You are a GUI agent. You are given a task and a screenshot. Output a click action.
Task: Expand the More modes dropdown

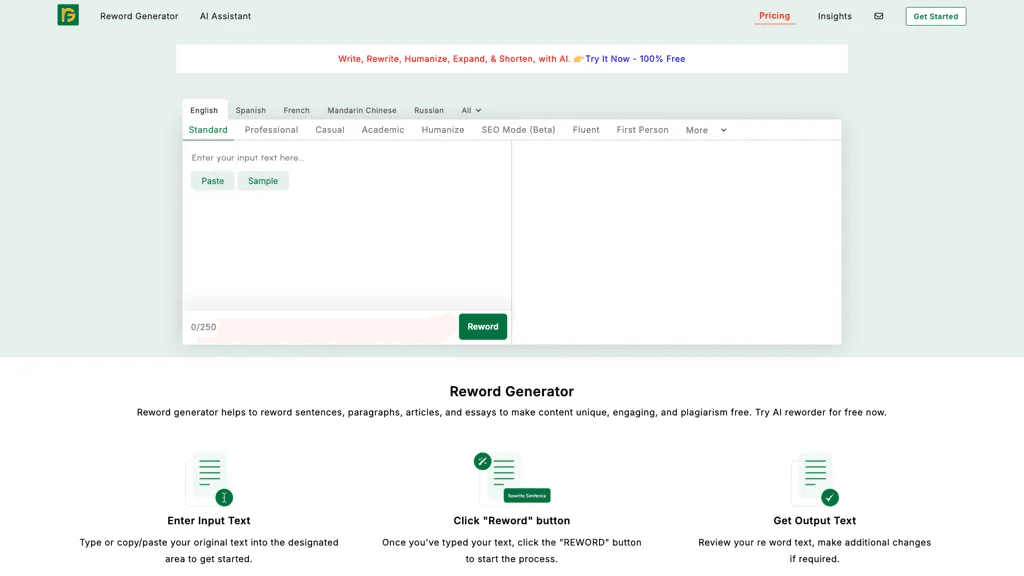[x=706, y=130]
